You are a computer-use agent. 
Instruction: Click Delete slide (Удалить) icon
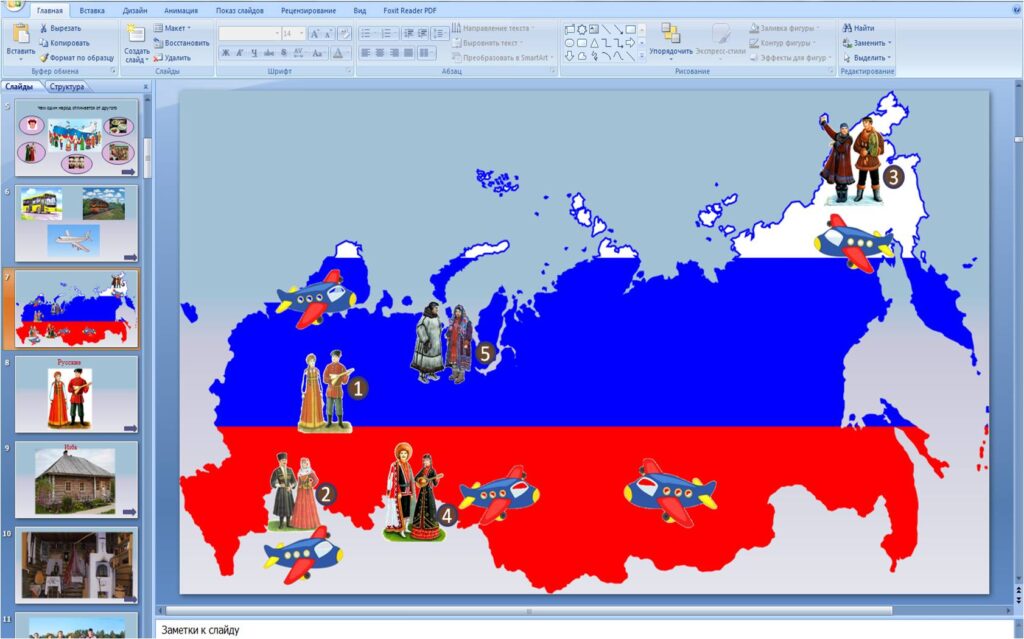click(158, 58)
